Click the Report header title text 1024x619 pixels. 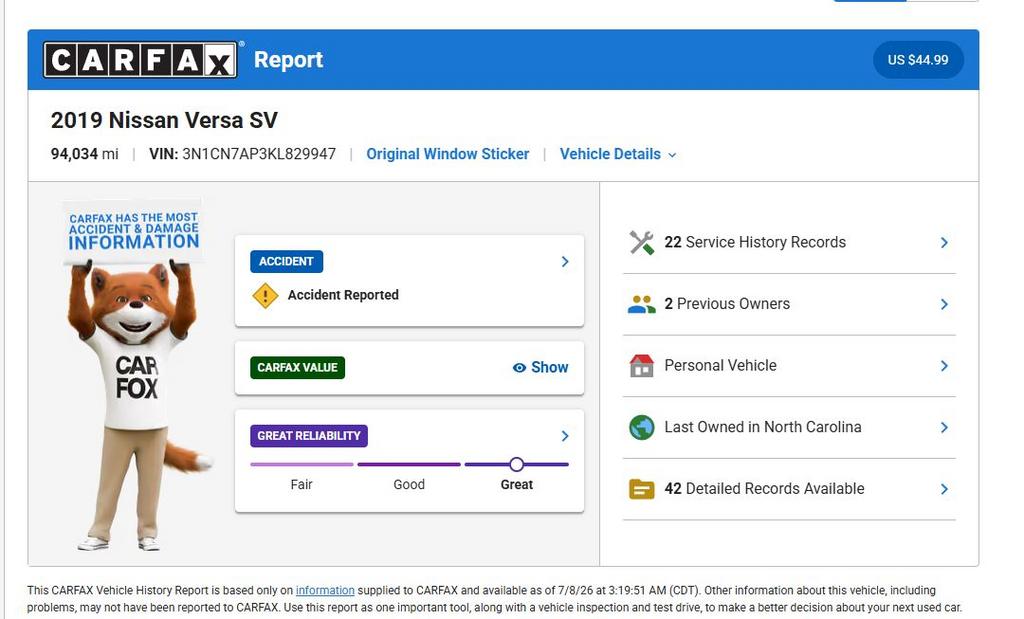coord(289,59)
